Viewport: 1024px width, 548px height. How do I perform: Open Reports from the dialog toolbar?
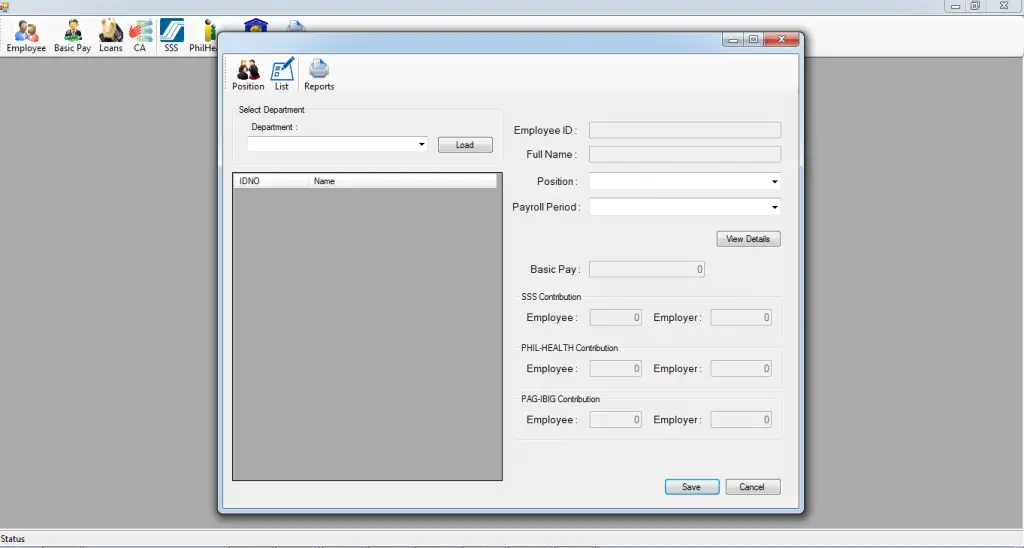pyautogui.click(x=319, y=74)
